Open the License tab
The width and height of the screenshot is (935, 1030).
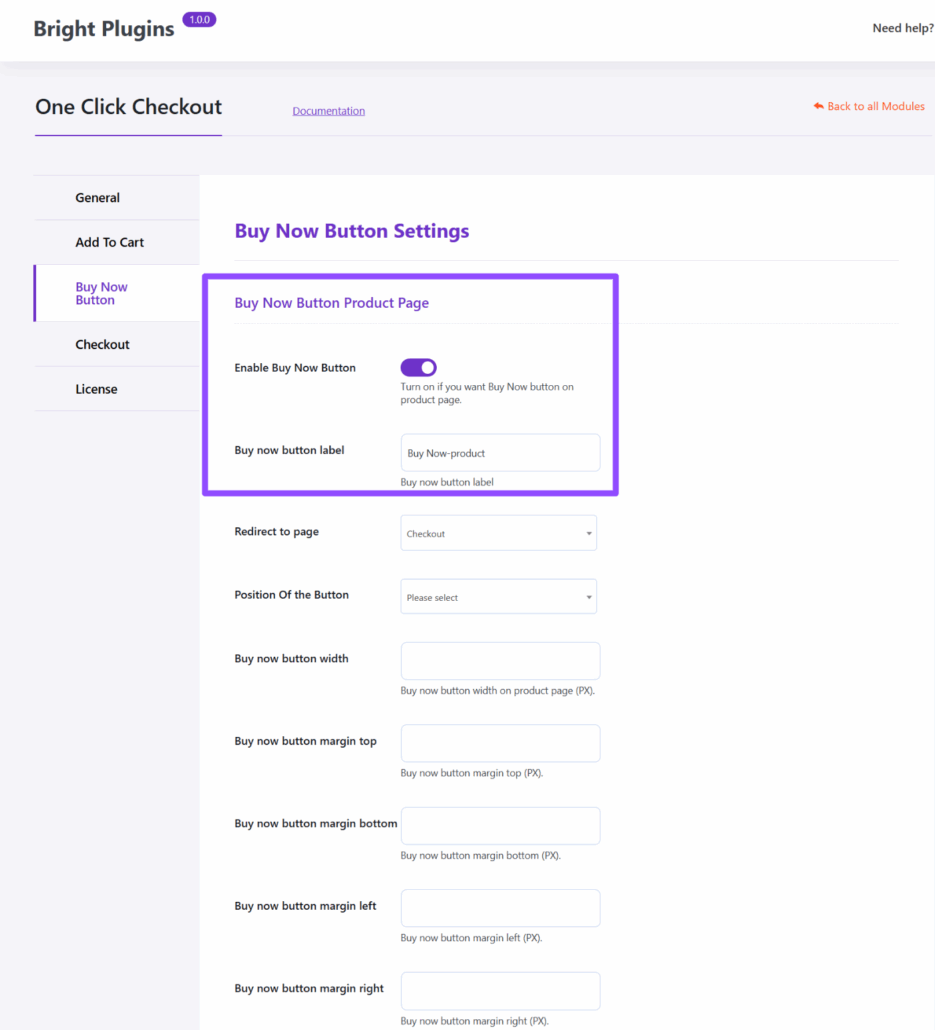point(96,389)
